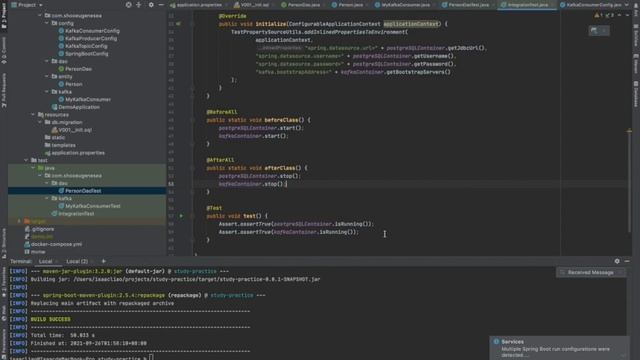Open the Database tool window side tab

[x=636, y=94]
